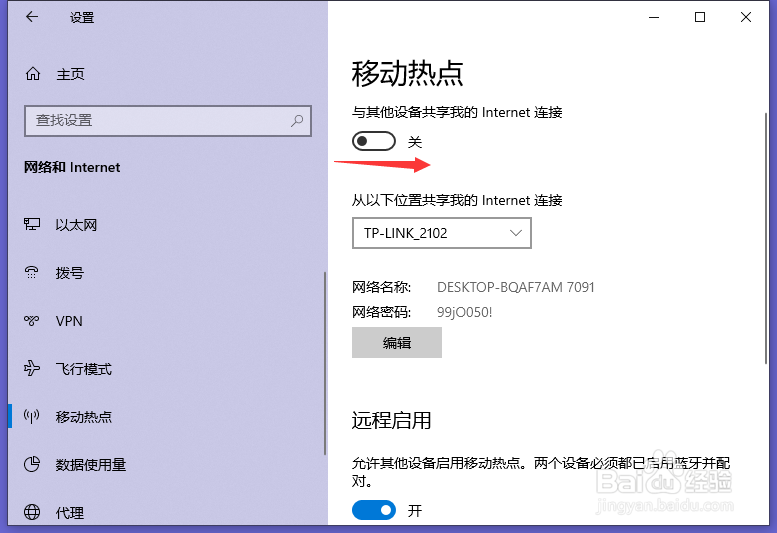This screenshot has height=533, width=777.
Task: Turn on Internet connection sharing toggle
Action: click(x=374, y=141)
